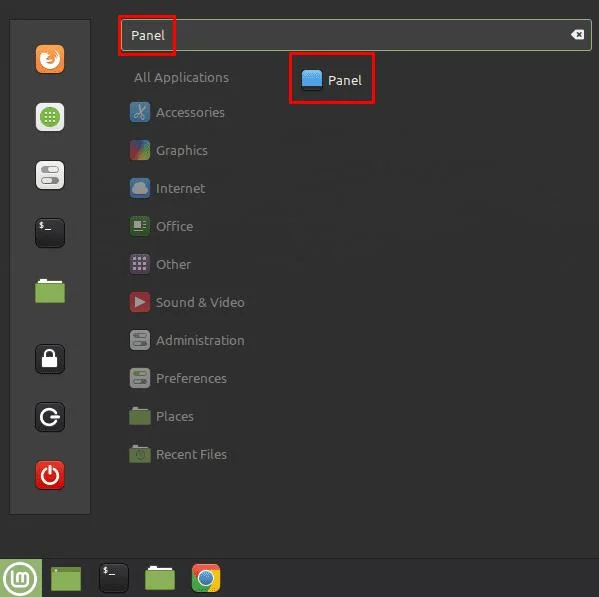Launch Google Chrome from the taskbar
This screenshot has width=599, height=597.
pyautogui.click(x=206, y=578)
